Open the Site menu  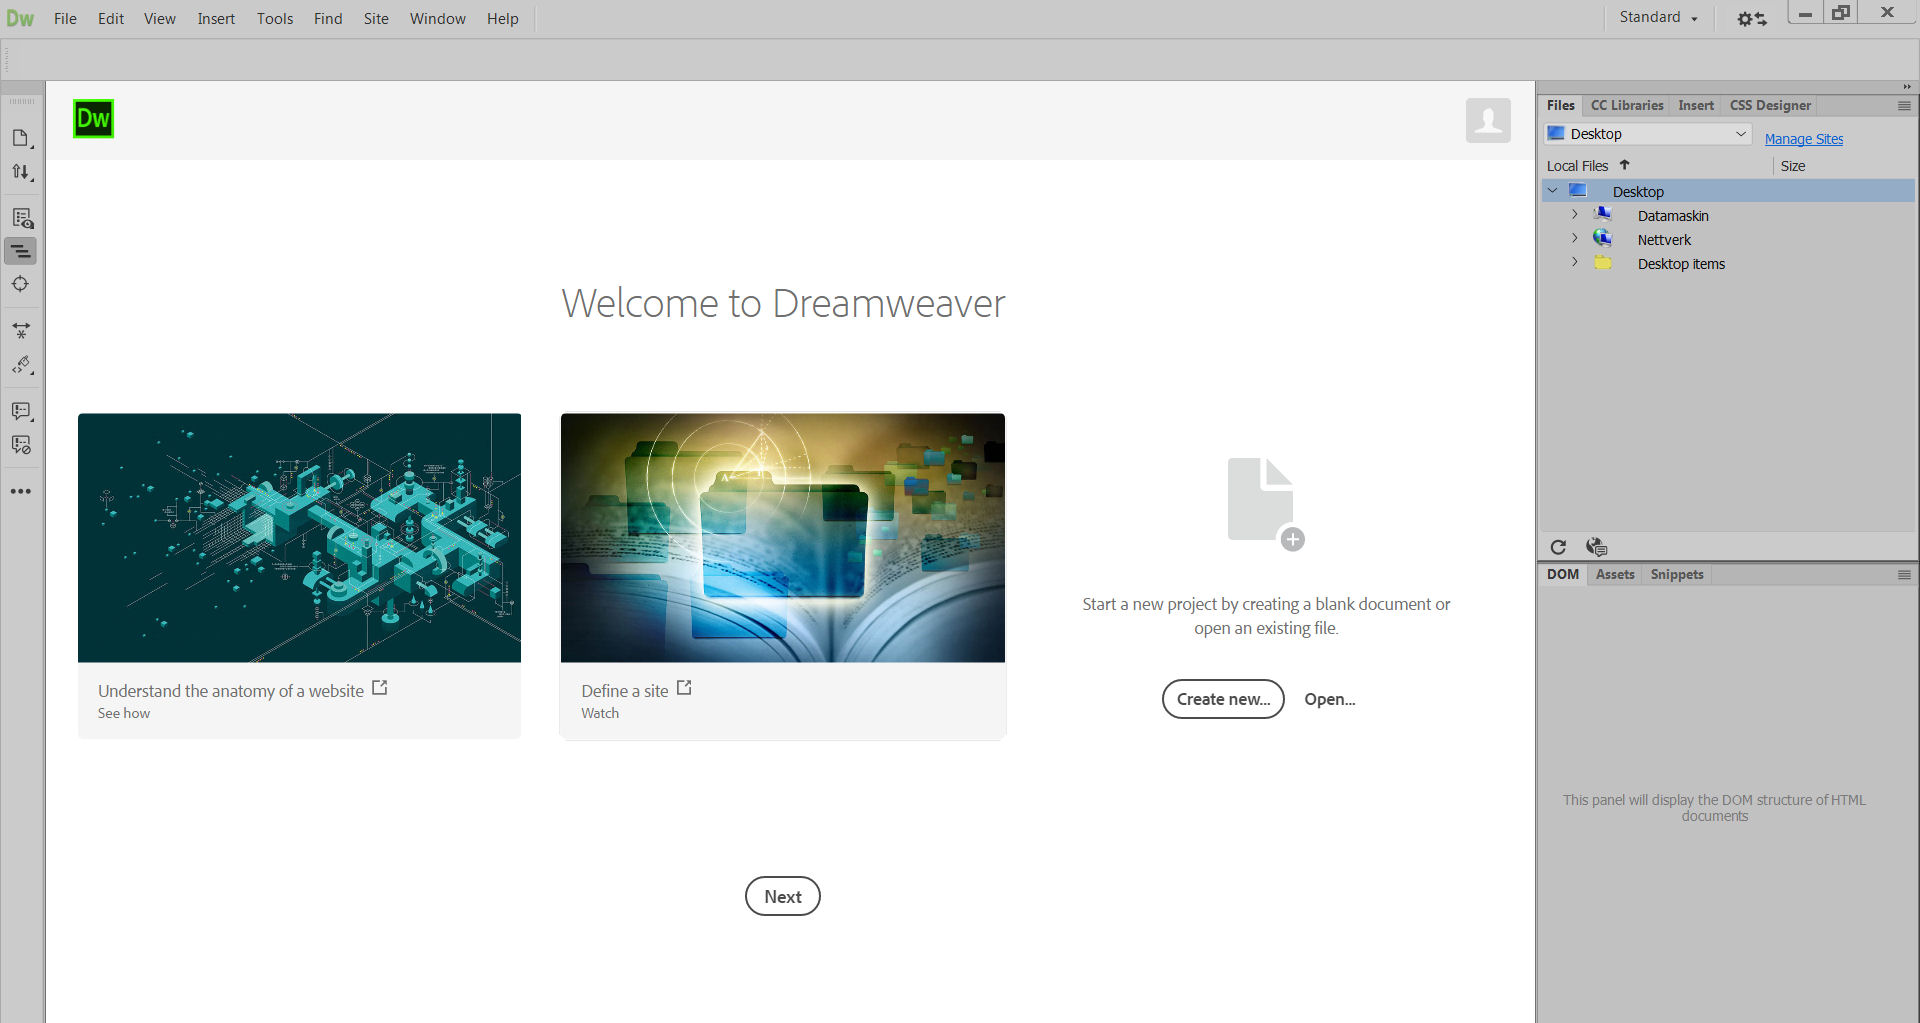coord(376,18)
